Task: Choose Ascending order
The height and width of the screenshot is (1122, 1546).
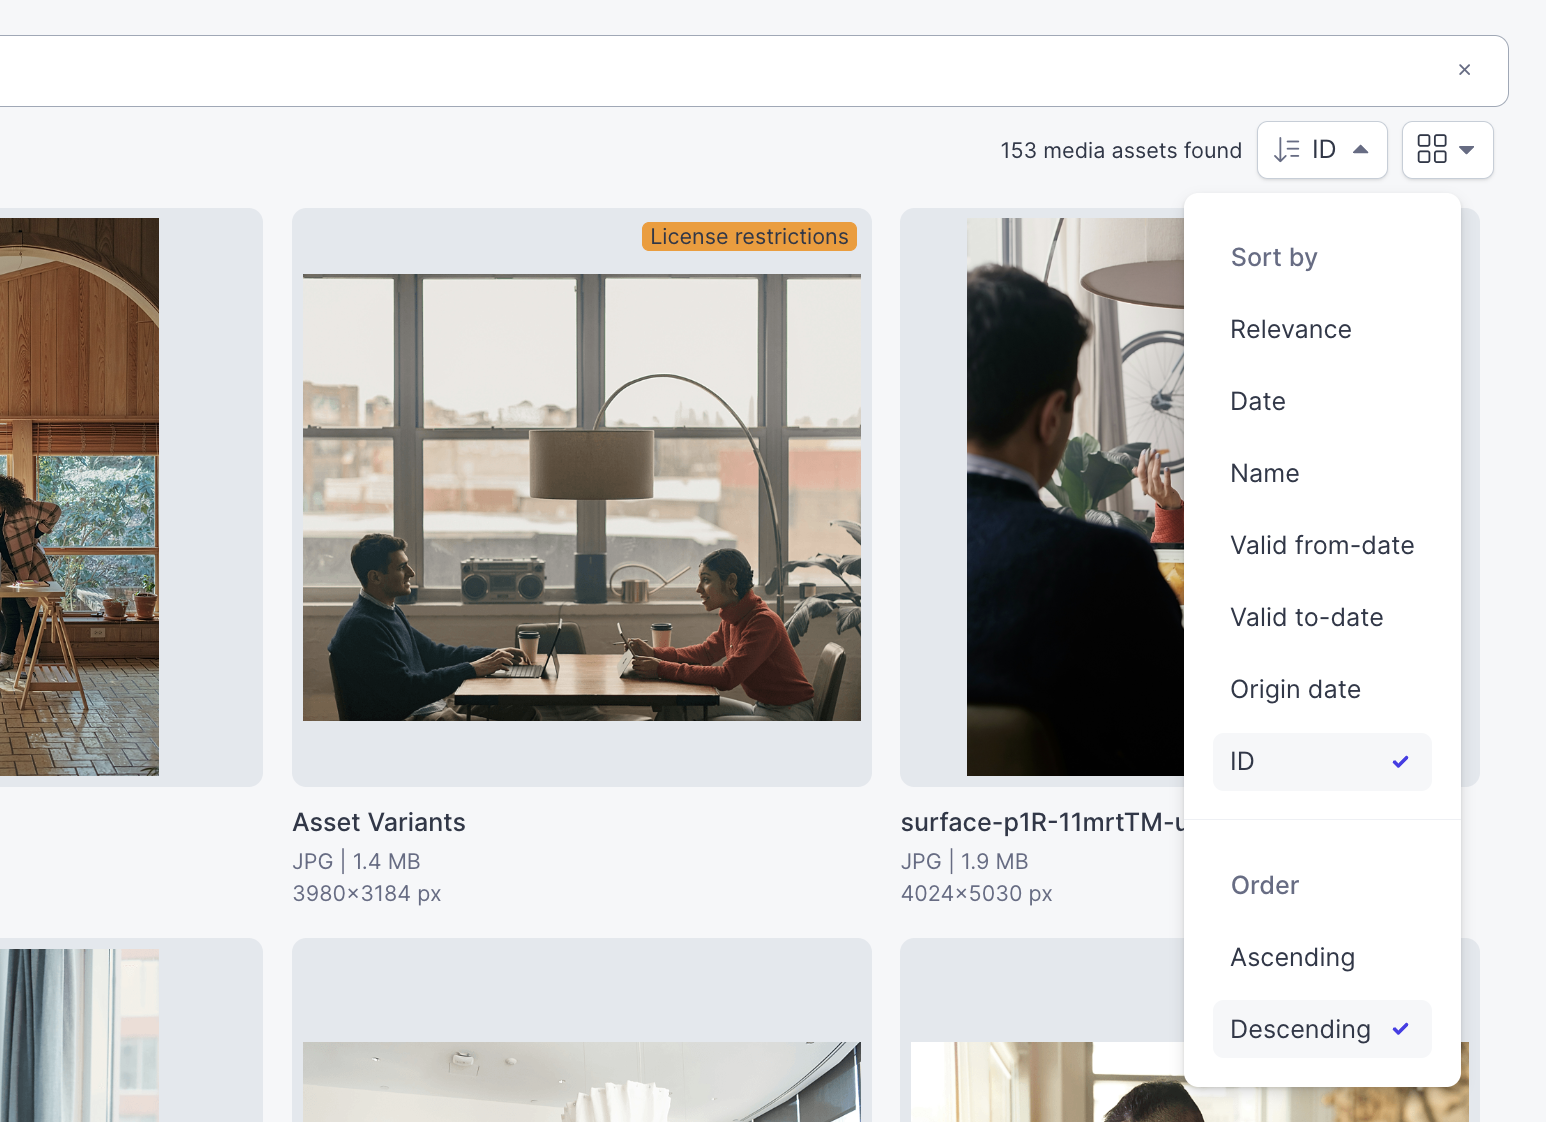Action: pyautogui.click(x=1322, y=957)
